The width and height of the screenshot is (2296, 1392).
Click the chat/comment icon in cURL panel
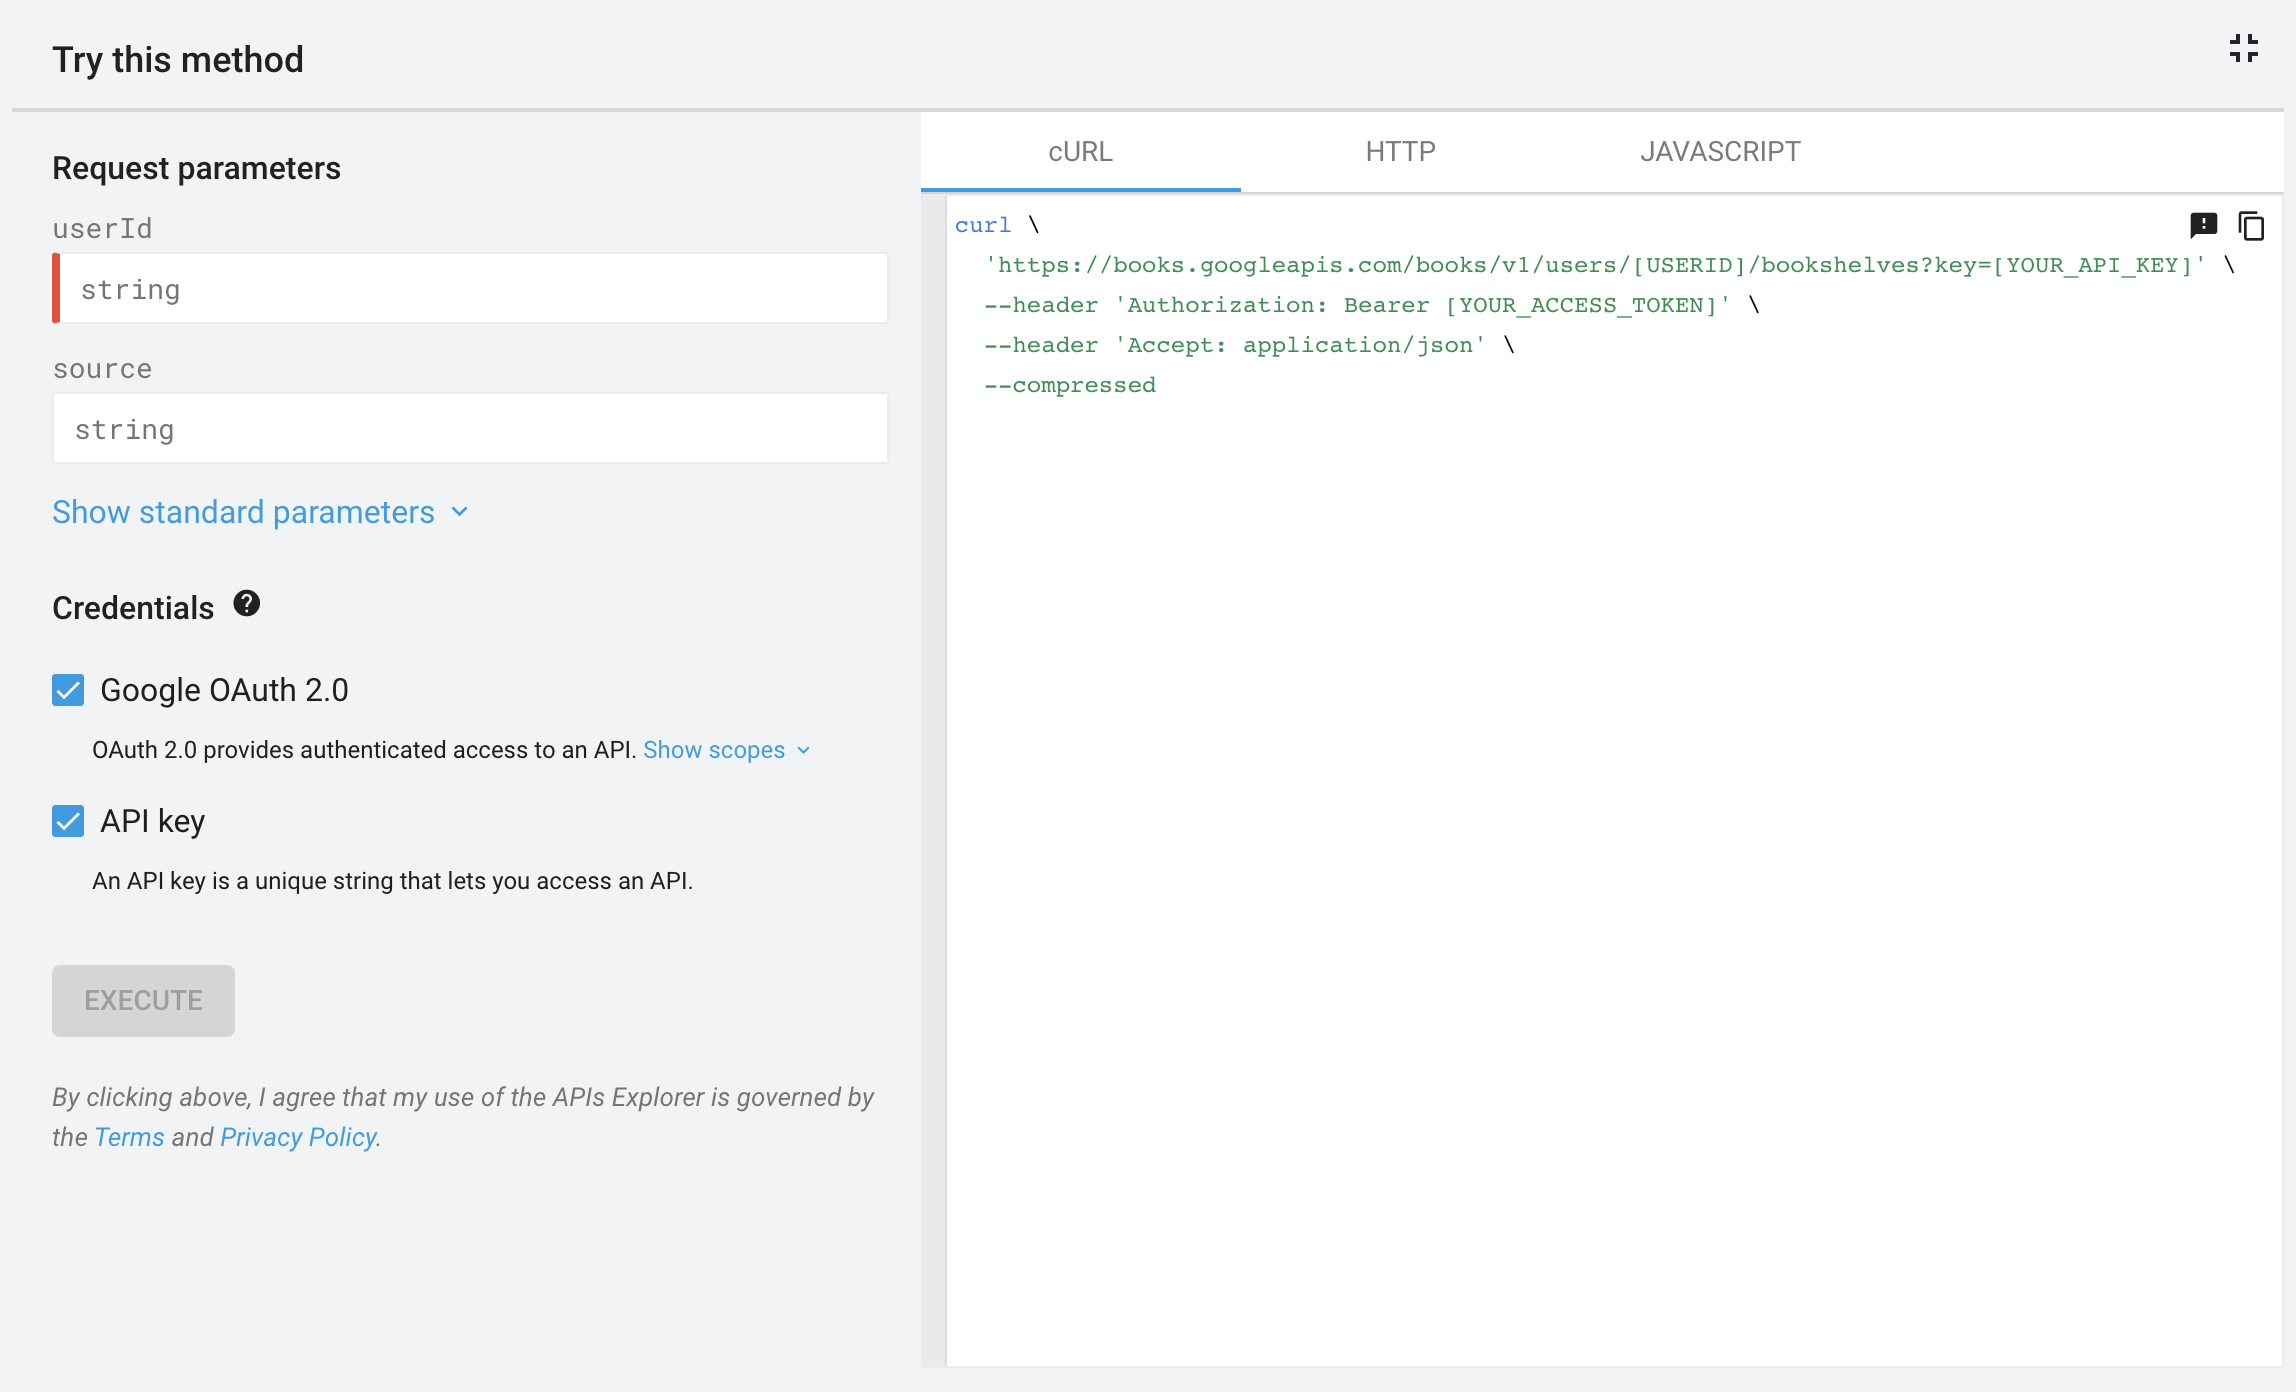(x=2204, y=225)
